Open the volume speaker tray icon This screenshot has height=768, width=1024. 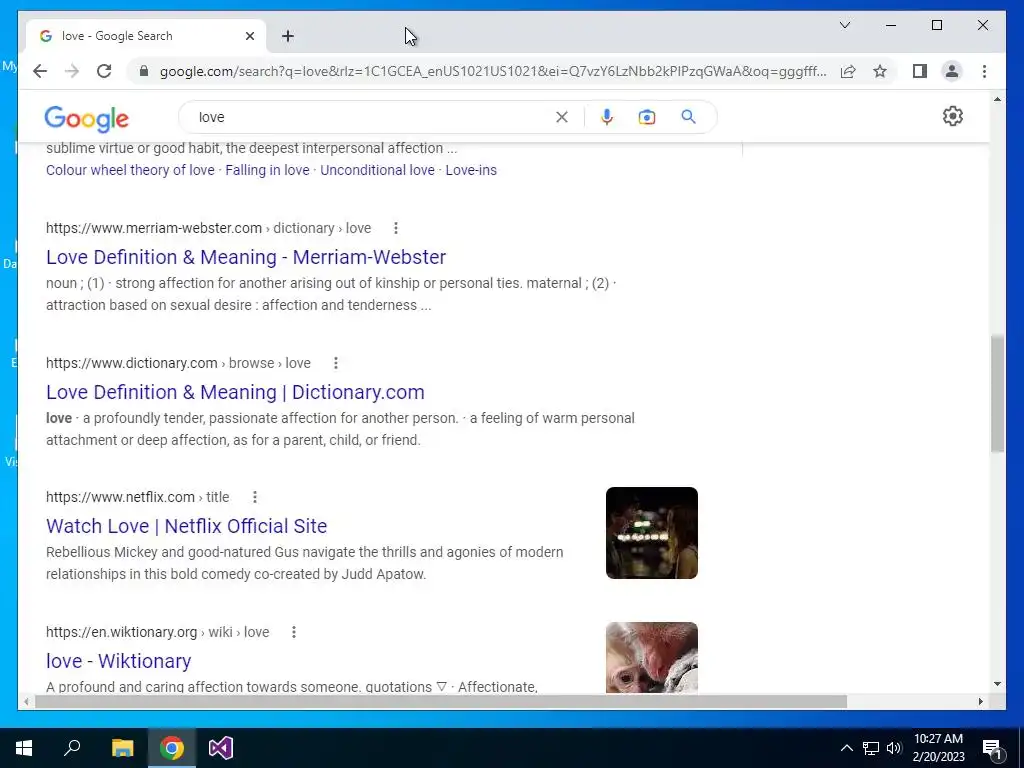(894, 748)
